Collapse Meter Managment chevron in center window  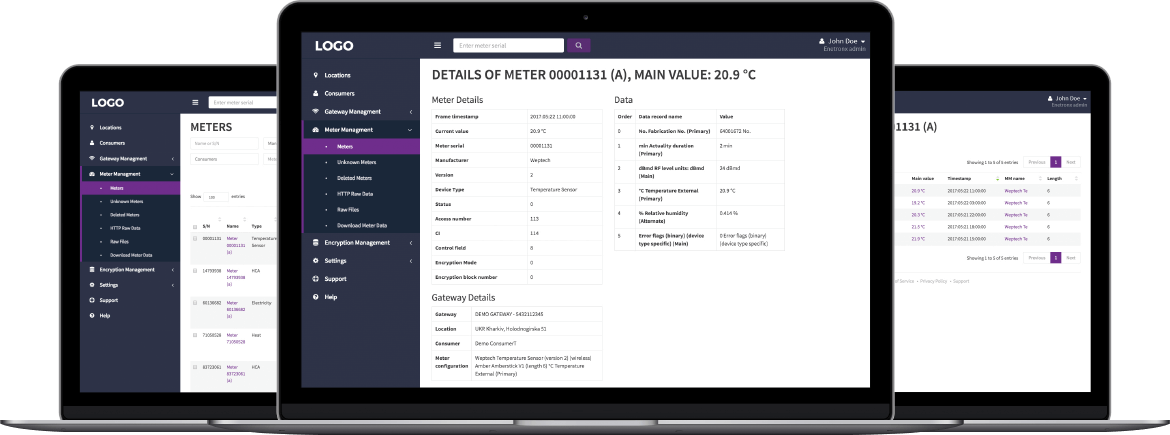(x=411, y=130)
